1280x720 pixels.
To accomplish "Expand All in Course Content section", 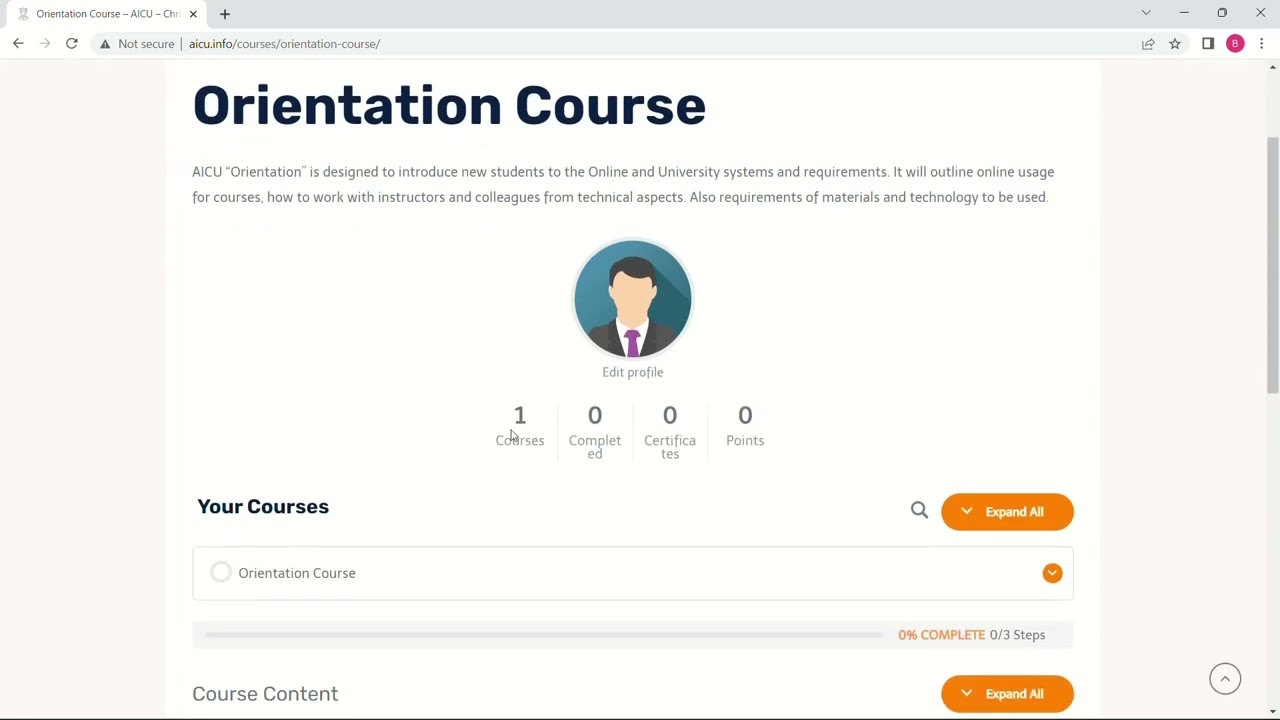I will click(x=1007, y=694).
